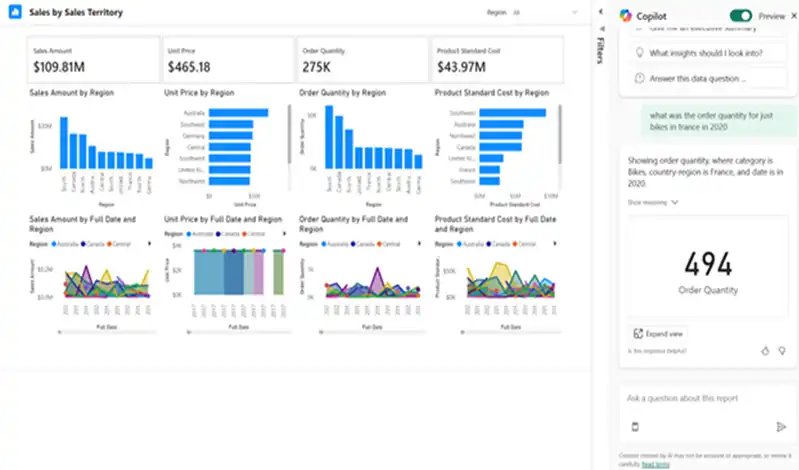Open the Read terms link

(655, 464)
